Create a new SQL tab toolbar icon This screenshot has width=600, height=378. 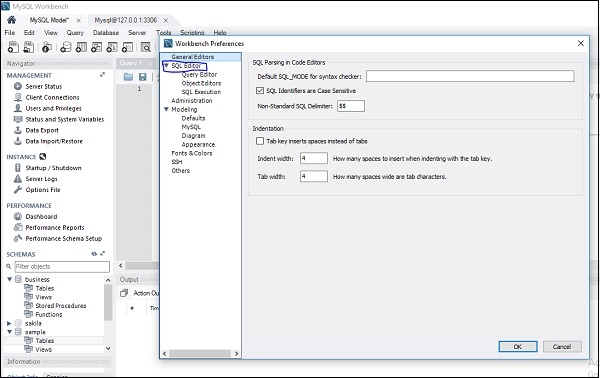(13, 47)
